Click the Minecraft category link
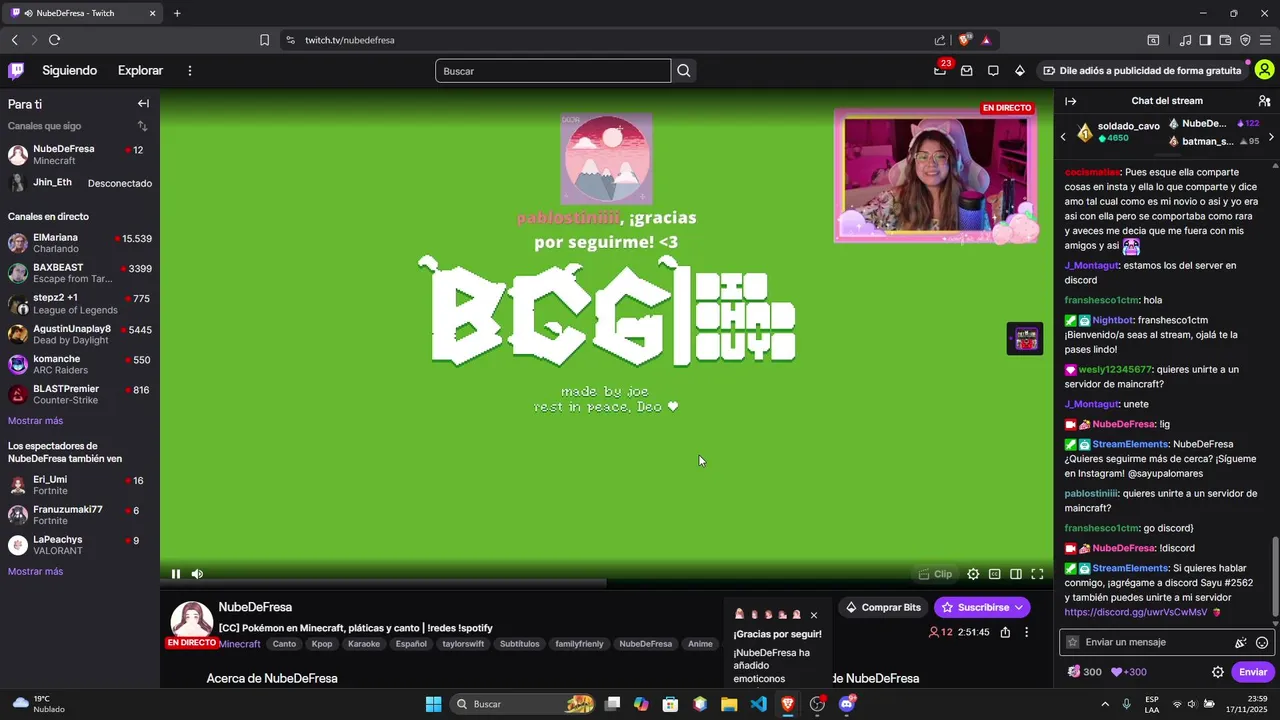 (x=240, y=644)
